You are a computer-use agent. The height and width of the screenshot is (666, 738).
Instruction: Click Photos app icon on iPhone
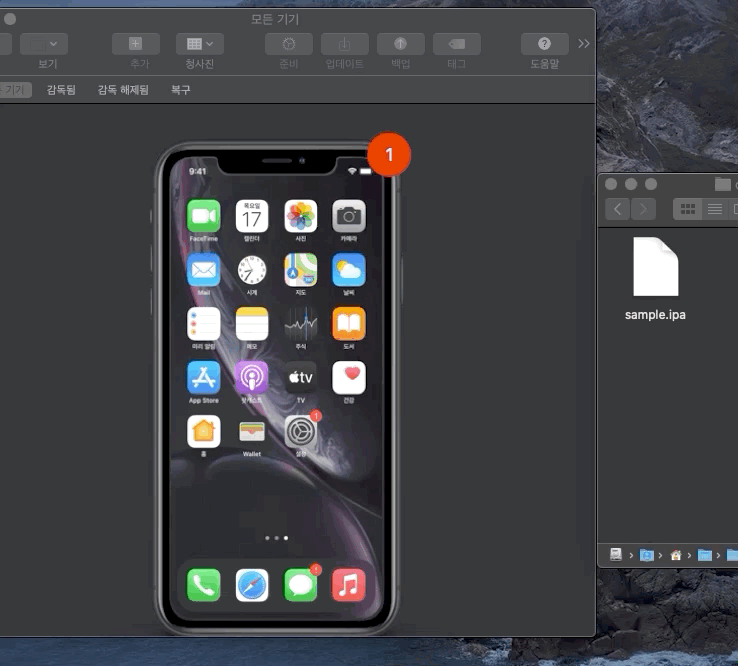pyautogui.click(x=301, y=216)
